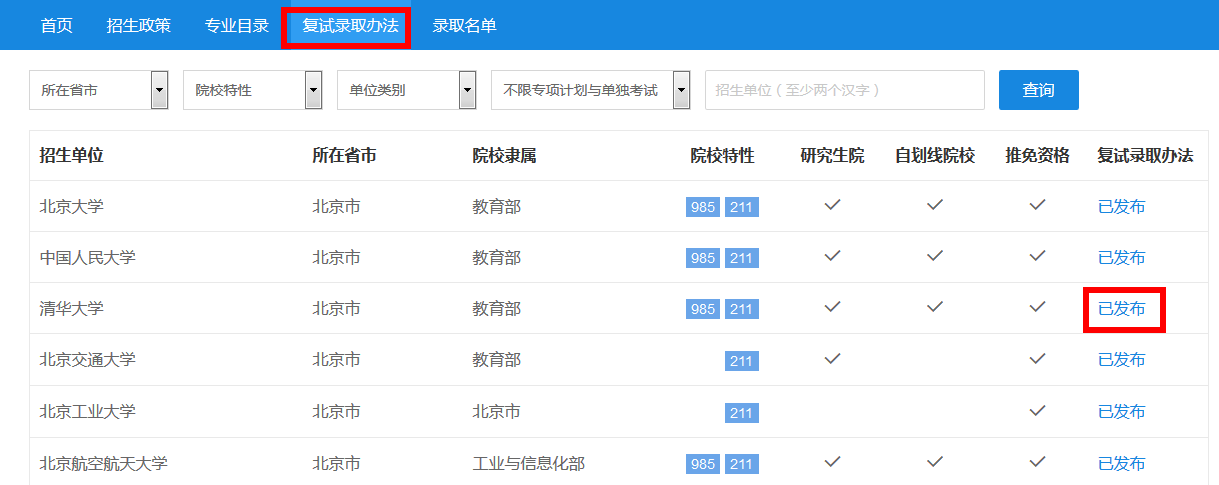Click 北京交通大学 研究生院 checkmark
1219x485 pixels.
tap(832, 357)
